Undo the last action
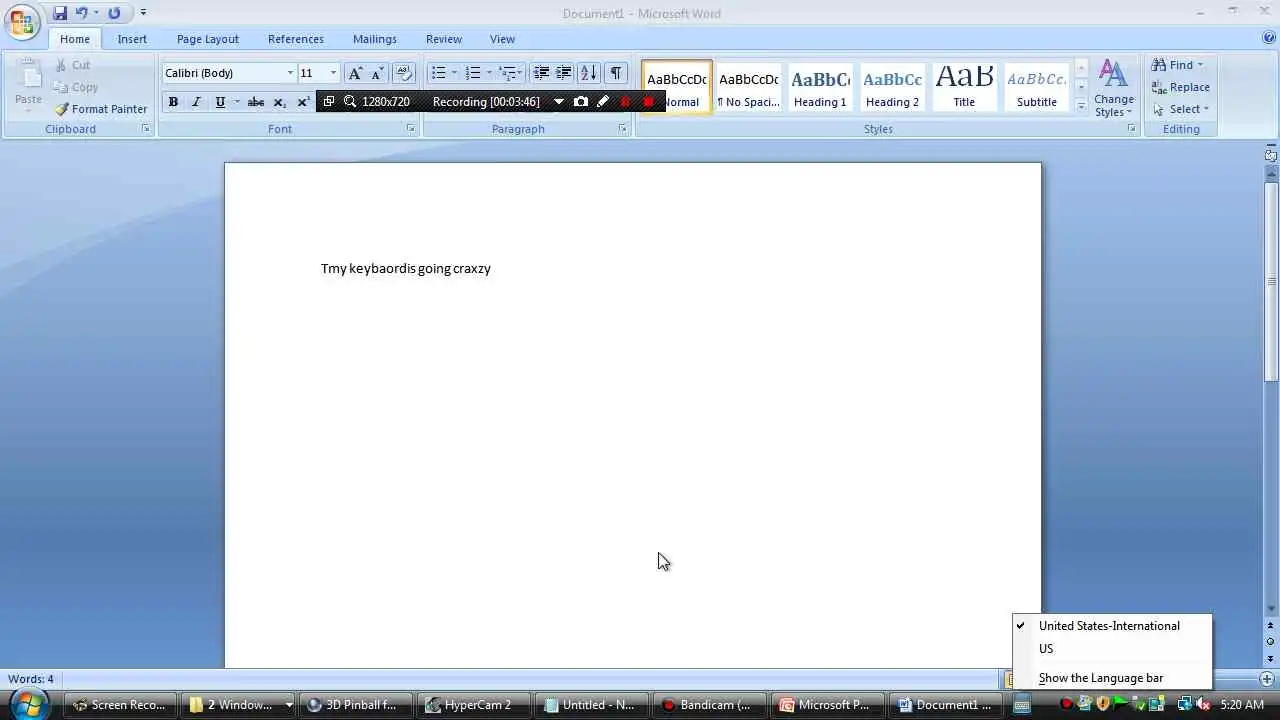 [82, 13]
